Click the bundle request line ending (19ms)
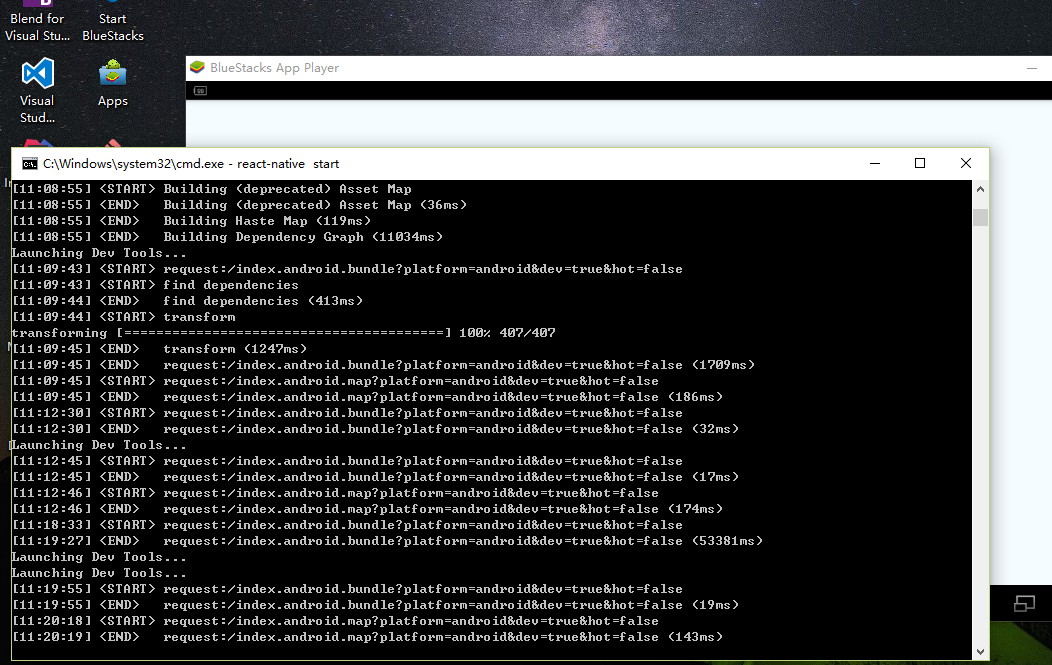Image resolution: width=1052 pixels, height=665 pixels. tap(376, 605)
